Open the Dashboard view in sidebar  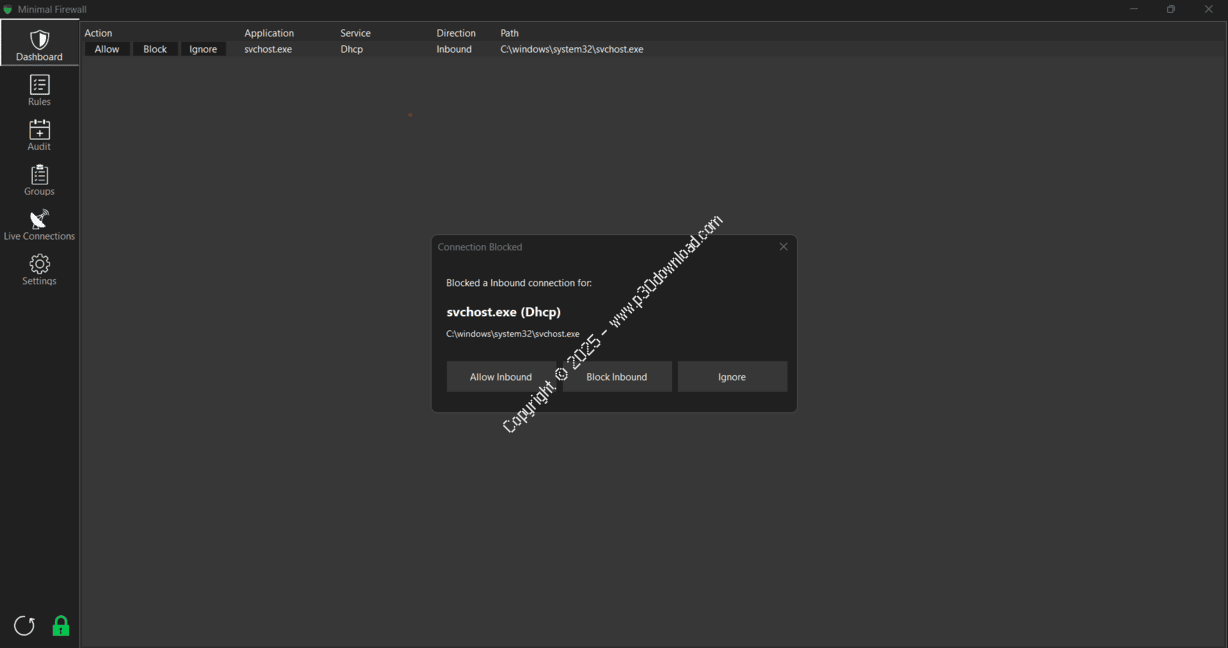click(x=39, y=45)
